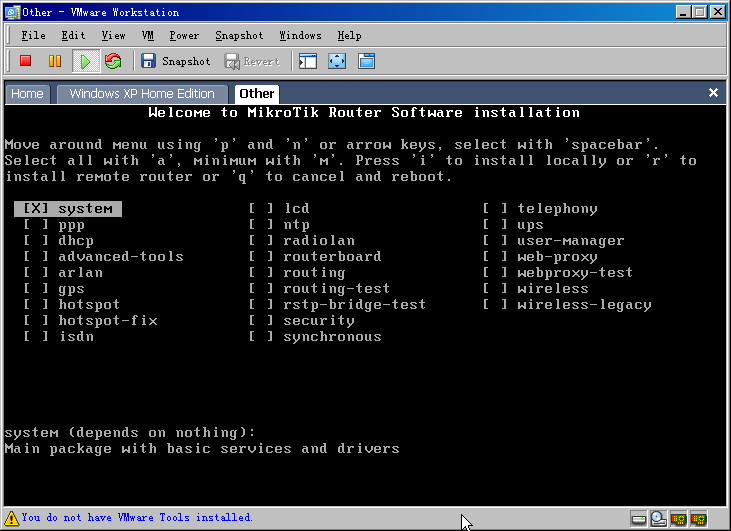Click the 'synchronous' package label

332,337
